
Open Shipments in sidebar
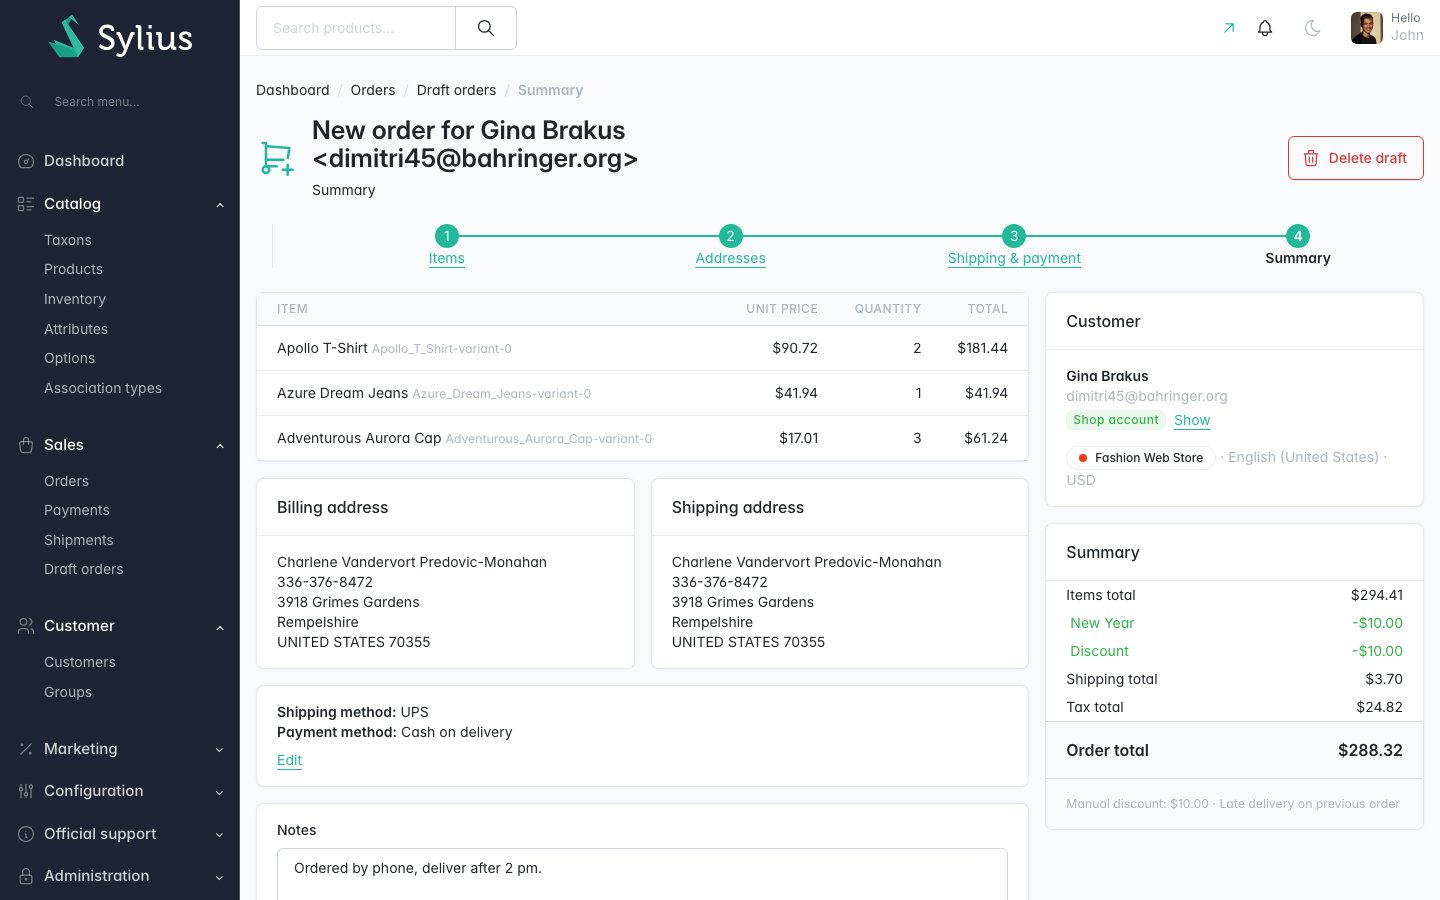[x=79, y=540]
